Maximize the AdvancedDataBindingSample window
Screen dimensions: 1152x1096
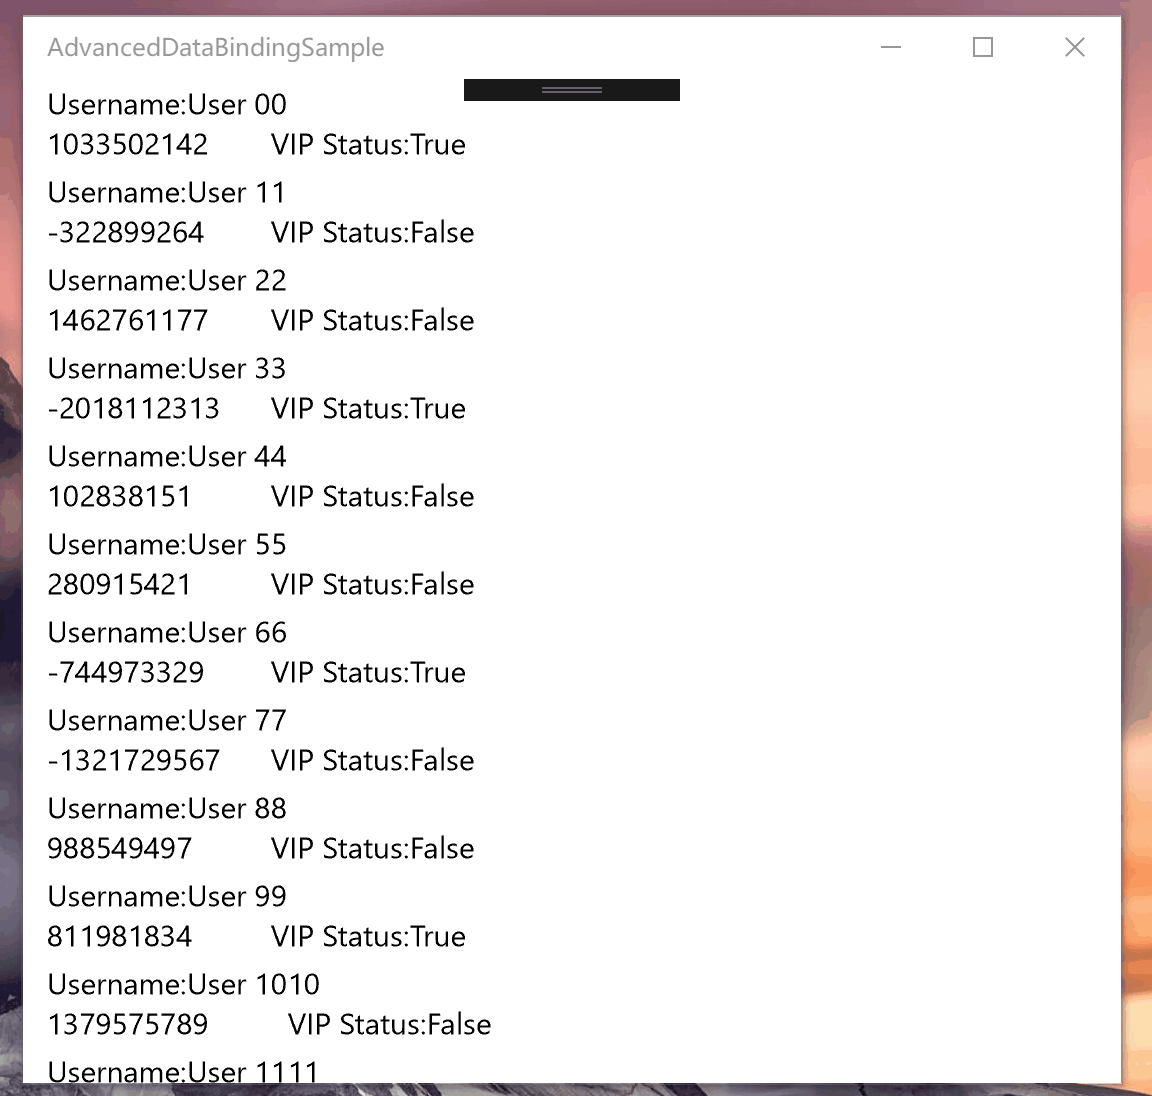point(983,47)
